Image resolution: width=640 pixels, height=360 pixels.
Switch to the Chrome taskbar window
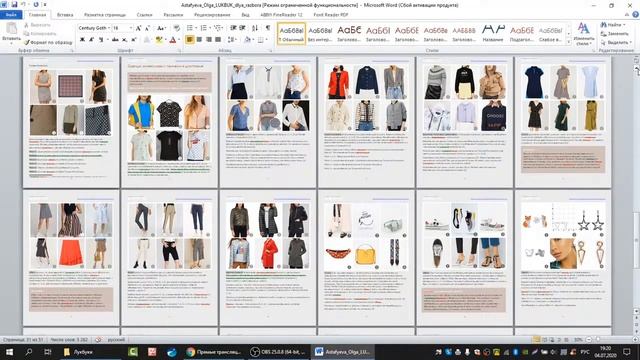click(x=214, y=351)
